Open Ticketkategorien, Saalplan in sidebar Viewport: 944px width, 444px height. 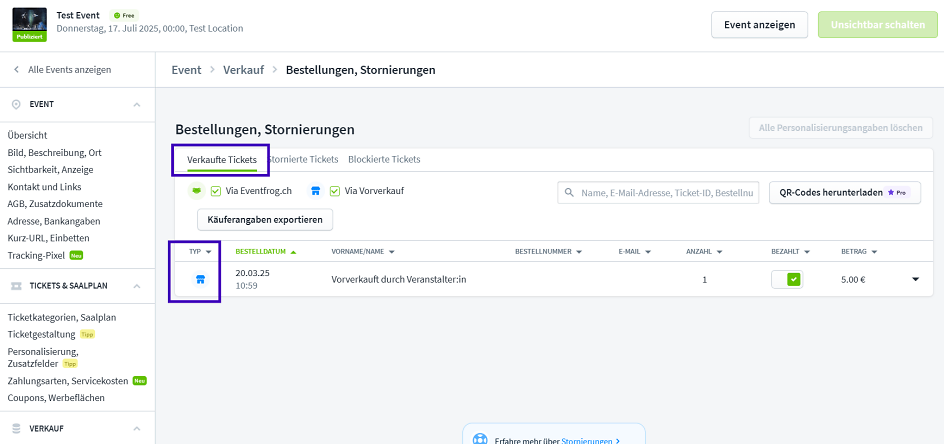click(62, 317)
